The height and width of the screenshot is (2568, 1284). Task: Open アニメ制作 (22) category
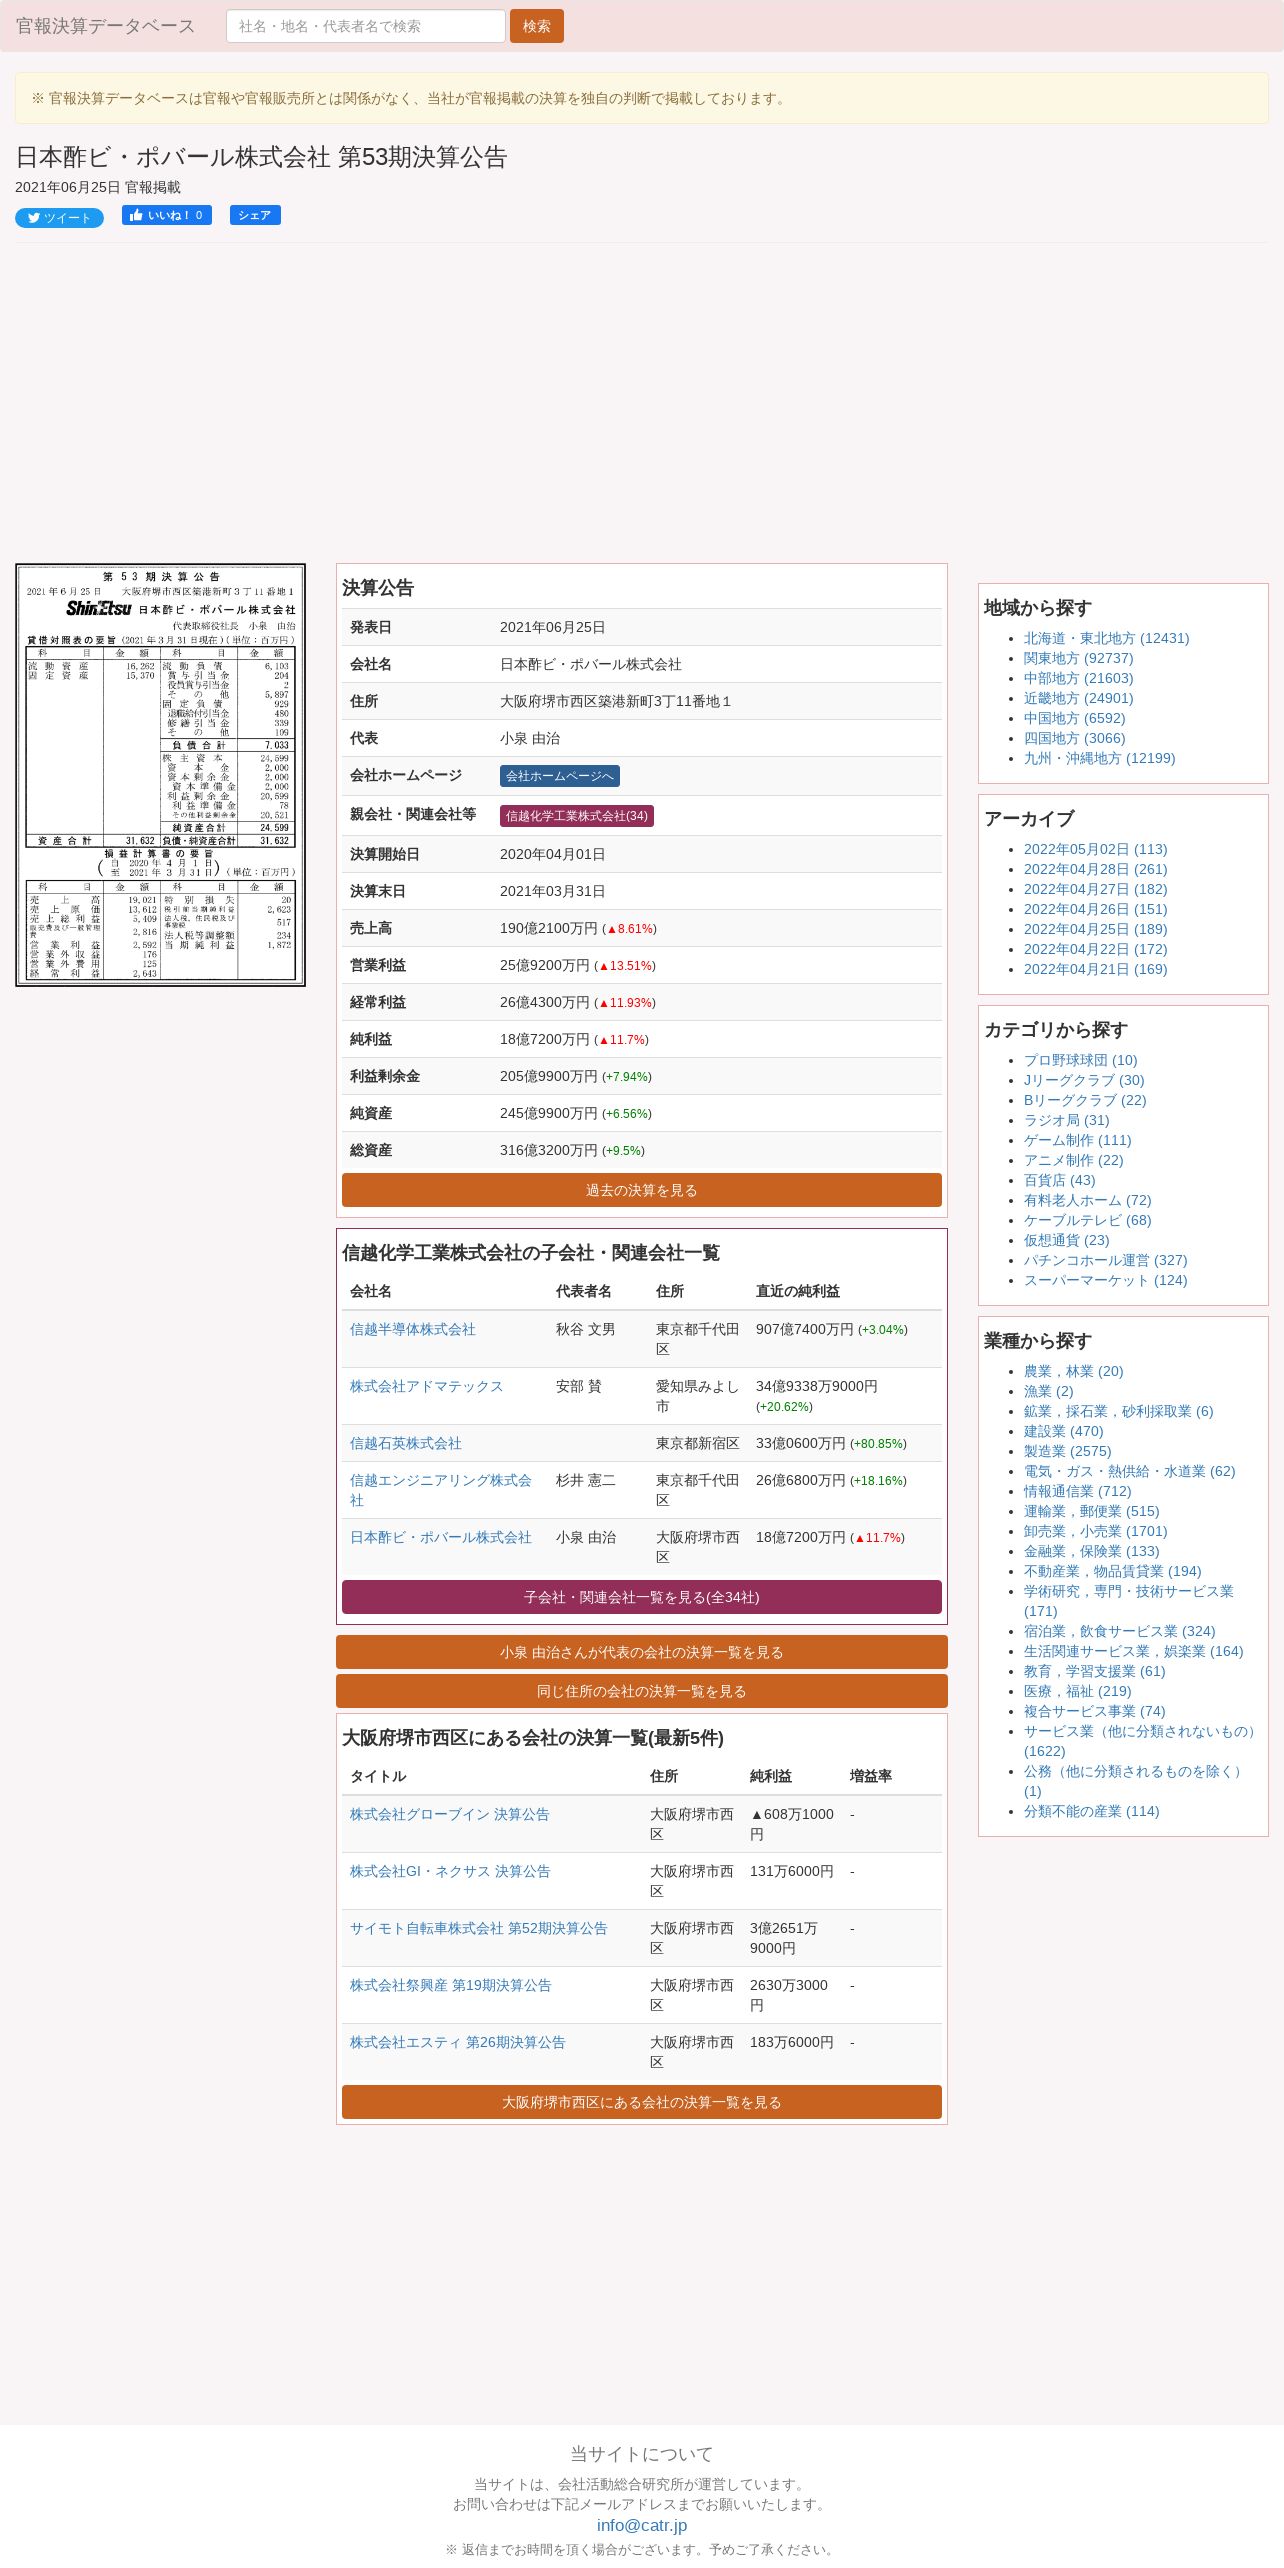tap(1073, 1160)
